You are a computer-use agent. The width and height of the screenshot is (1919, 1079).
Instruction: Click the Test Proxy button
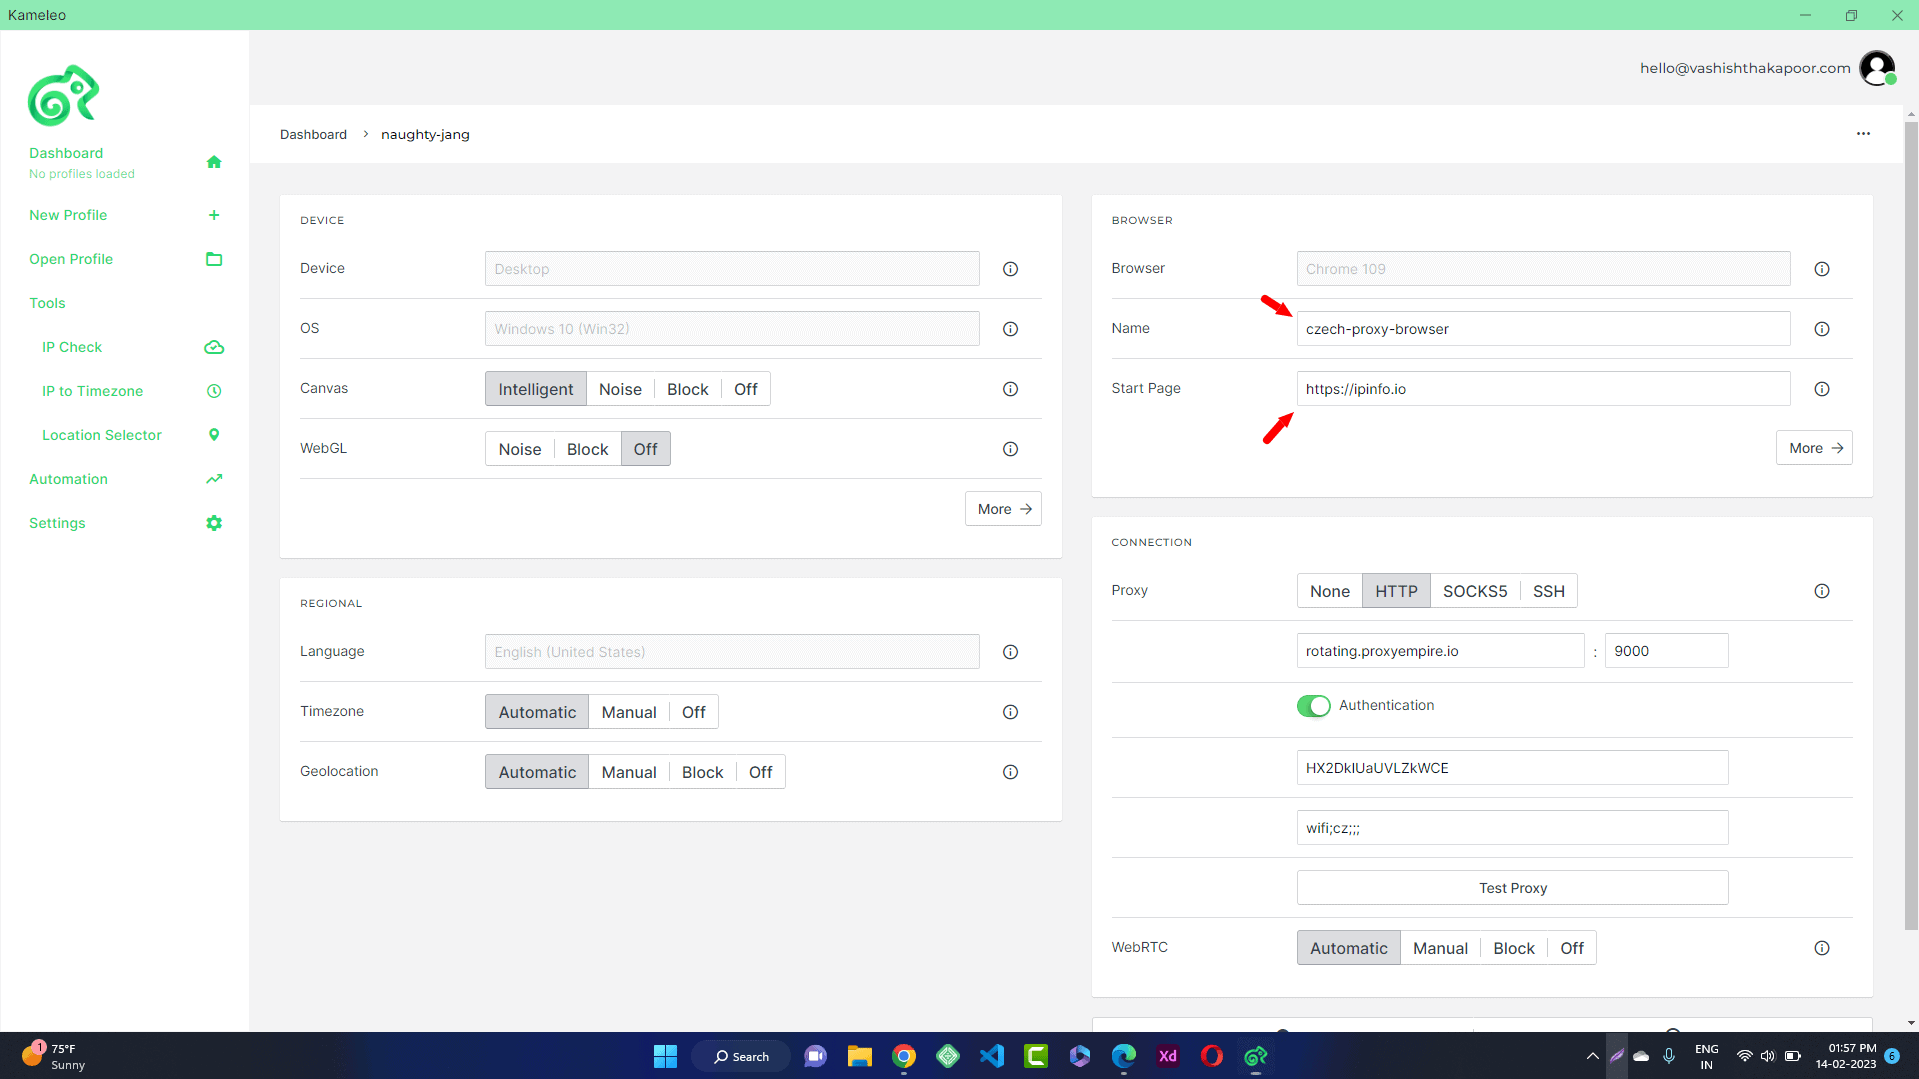pos(1512,888)
